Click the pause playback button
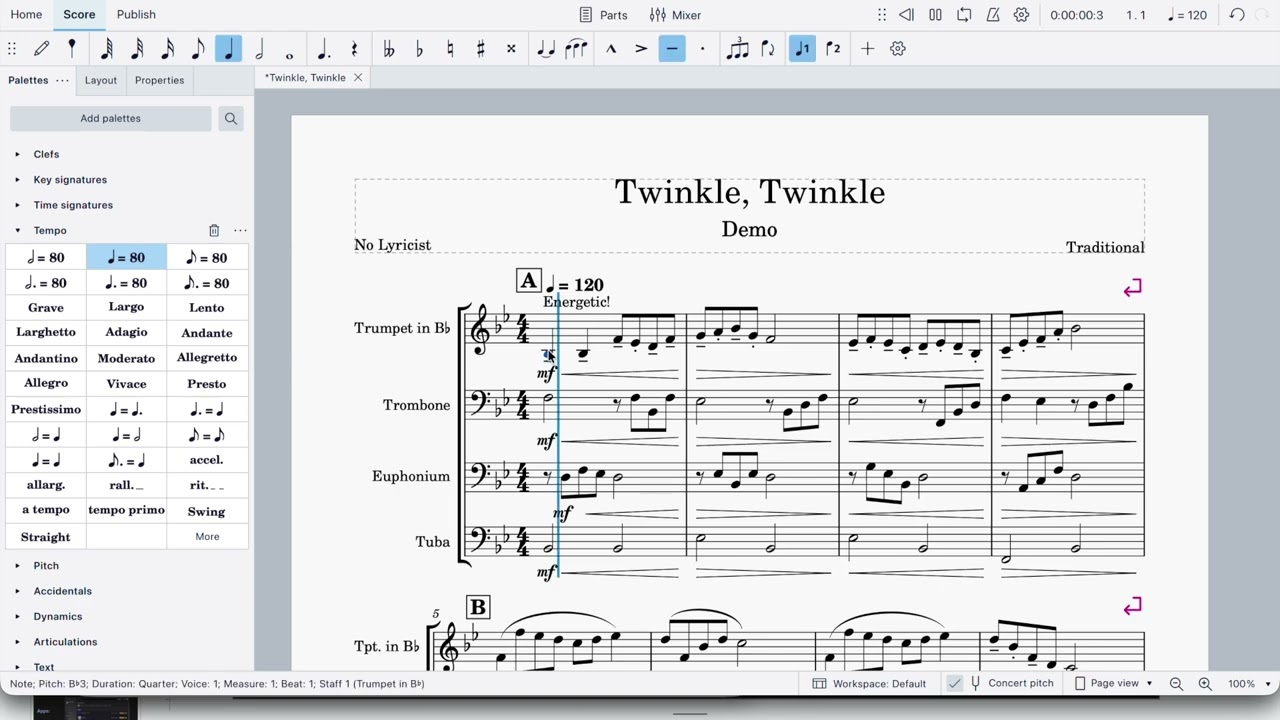 click(935, 15)
